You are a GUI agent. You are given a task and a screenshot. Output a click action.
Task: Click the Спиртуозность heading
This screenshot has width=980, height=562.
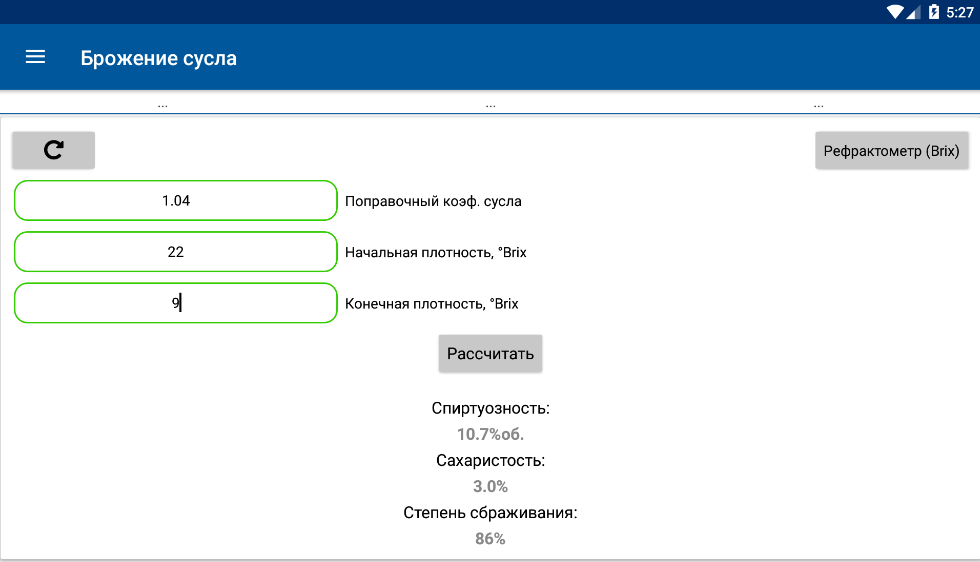(x=491, y=408)
